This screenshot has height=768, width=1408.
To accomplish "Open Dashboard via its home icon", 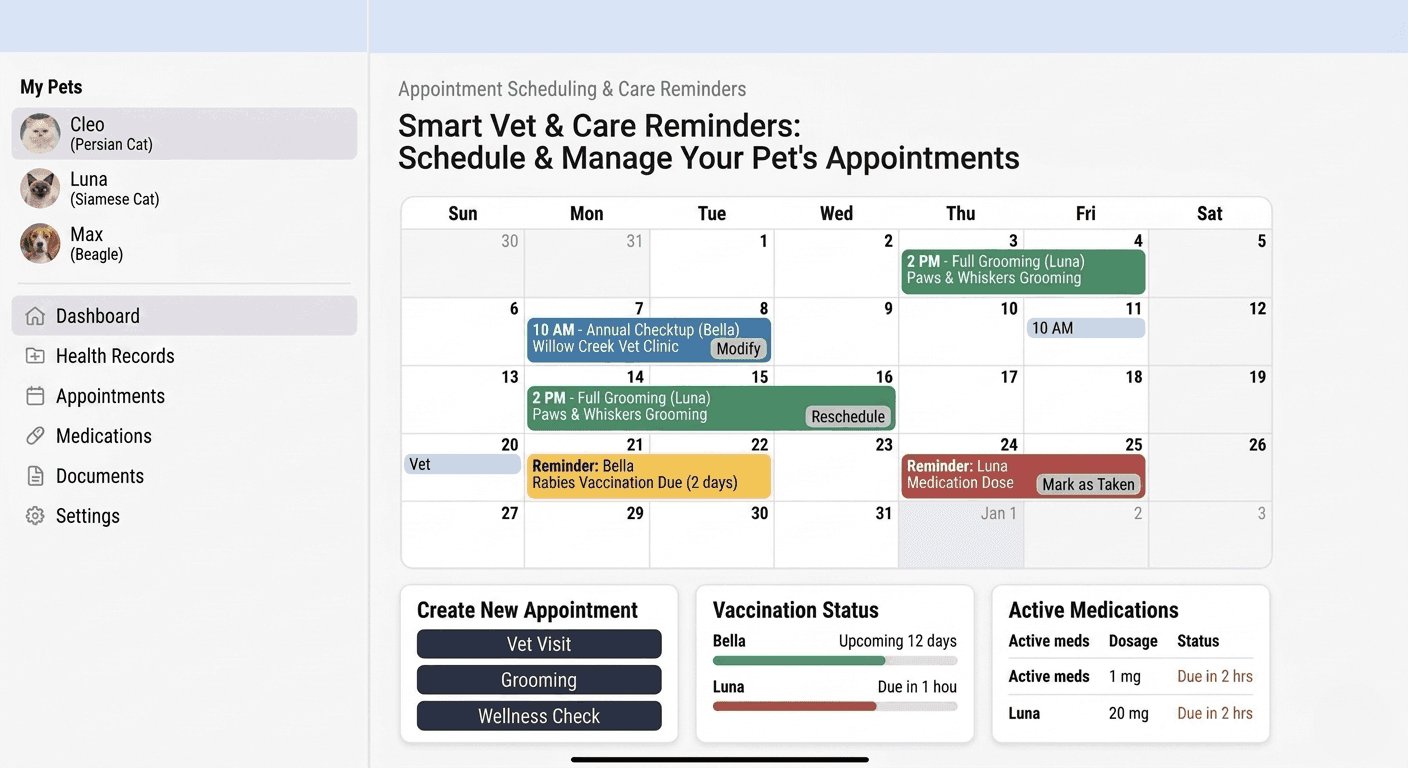I will tap(35, 316).
